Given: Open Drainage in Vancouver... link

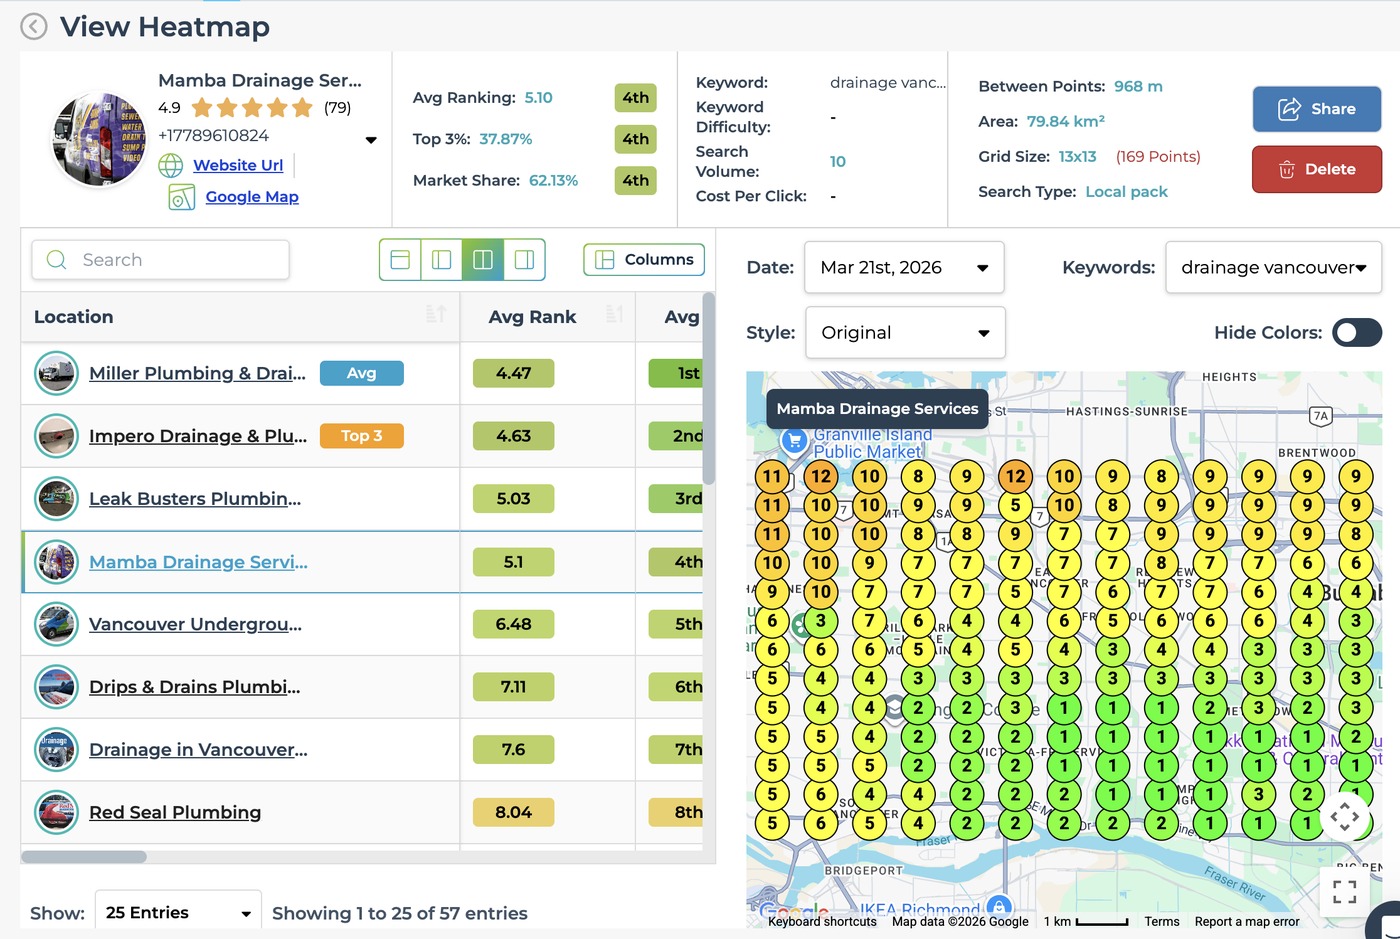Looking at the screenshot, I should [198, 750].
